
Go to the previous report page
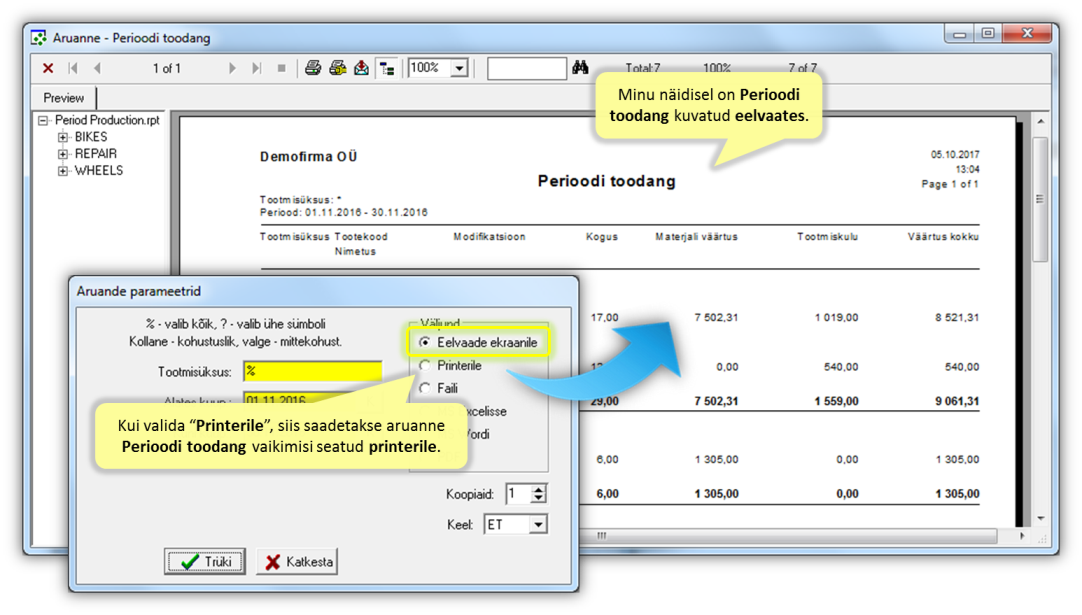point(97,68)
